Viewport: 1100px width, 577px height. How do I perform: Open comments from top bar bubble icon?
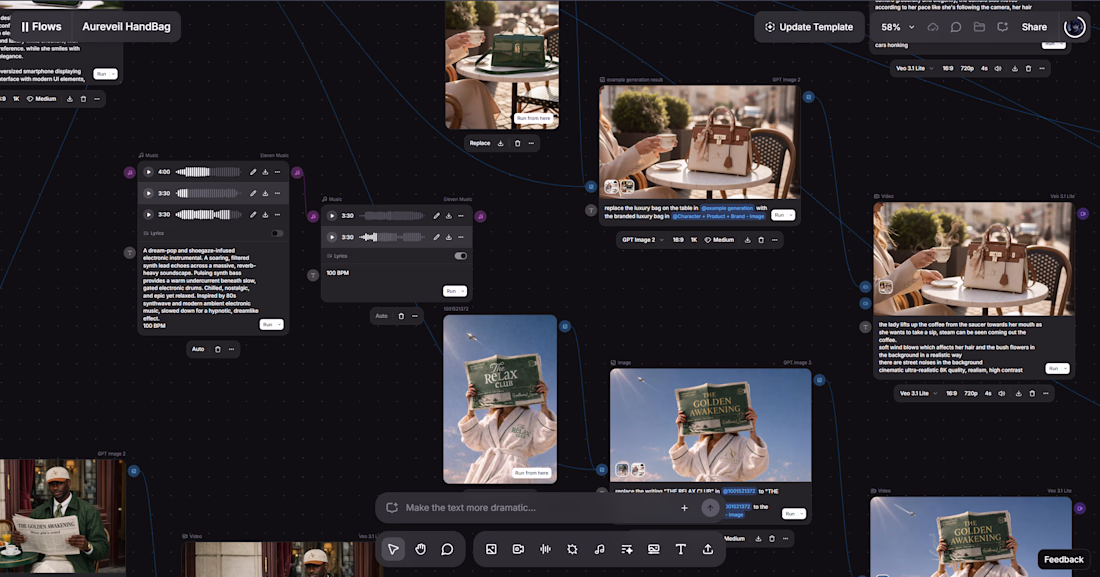[x=955, y=27]
